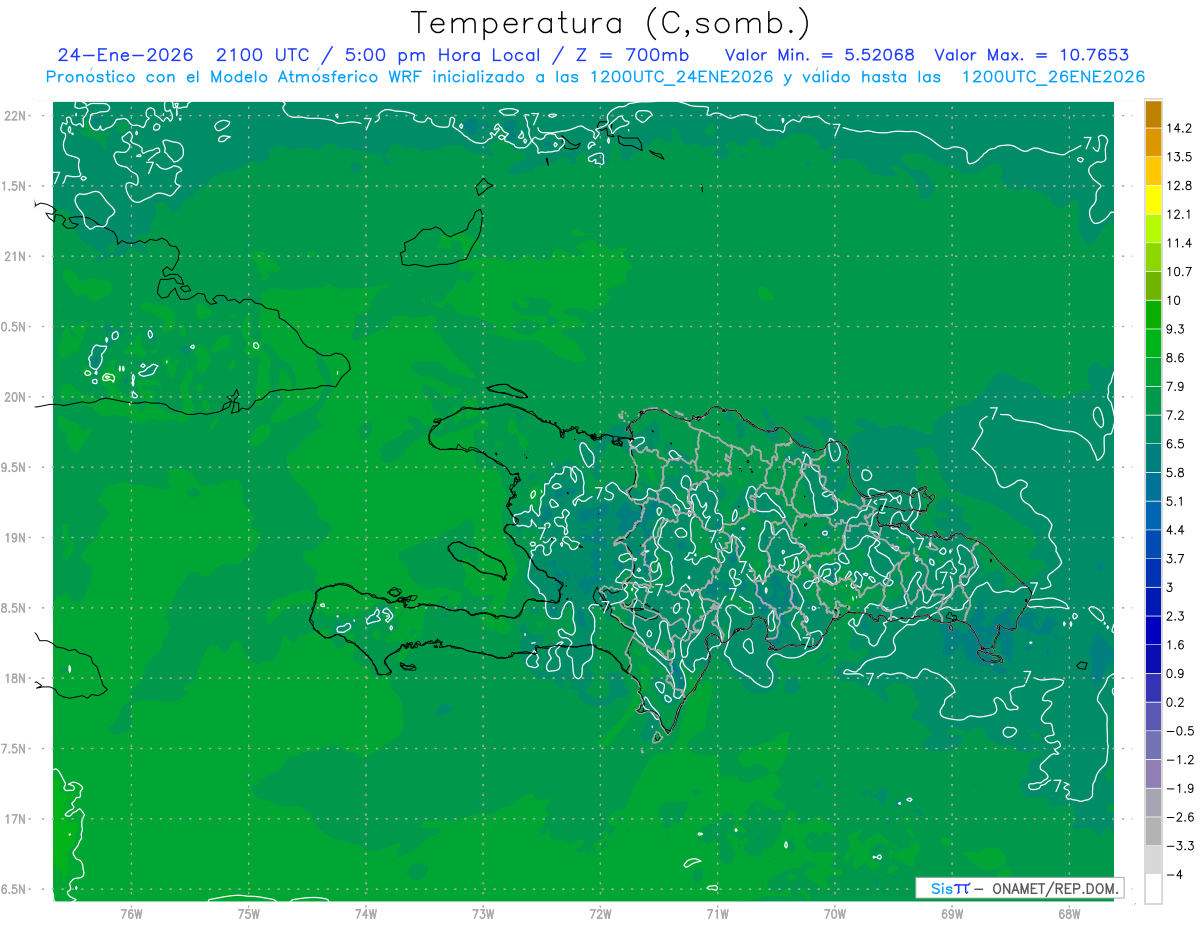
Task: Click white swatch below the -4 label
Action: point(1153,889)
